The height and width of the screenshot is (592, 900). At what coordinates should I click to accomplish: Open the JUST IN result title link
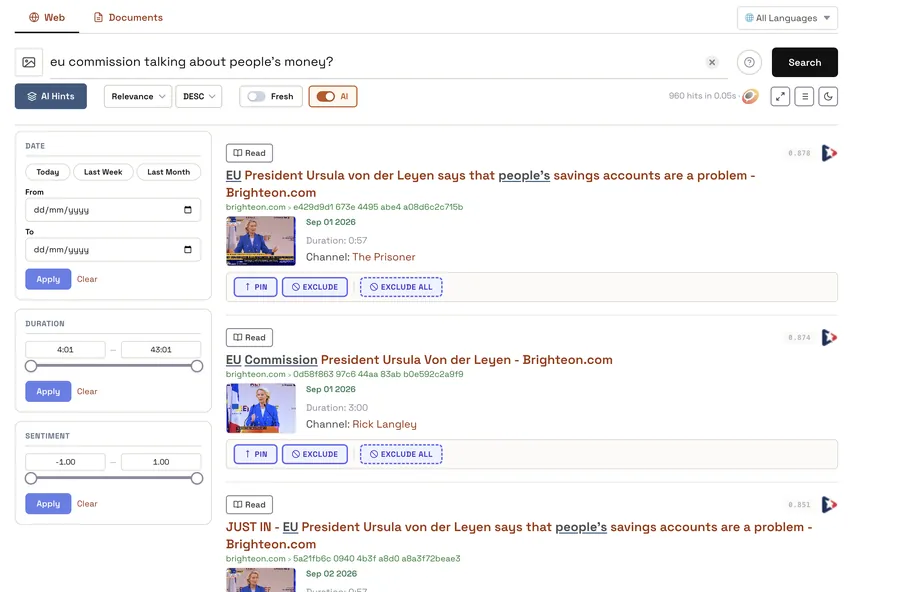(x=519, y=535)
